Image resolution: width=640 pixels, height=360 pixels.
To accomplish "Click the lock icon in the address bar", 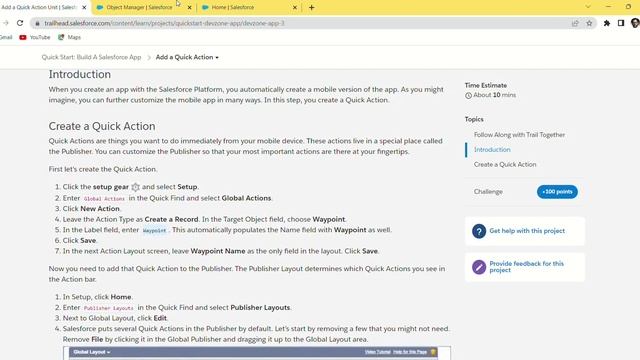I will click(x=38, y=23).
